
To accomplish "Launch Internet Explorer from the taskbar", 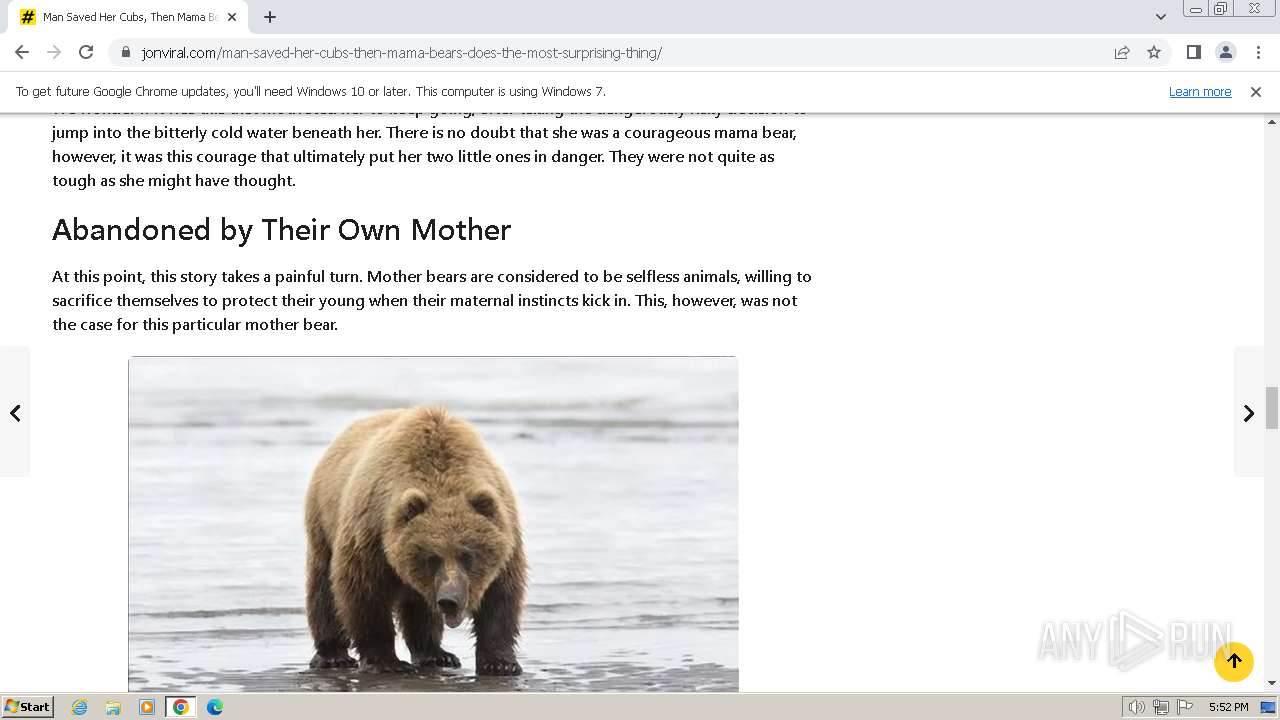I will [80, 707].
